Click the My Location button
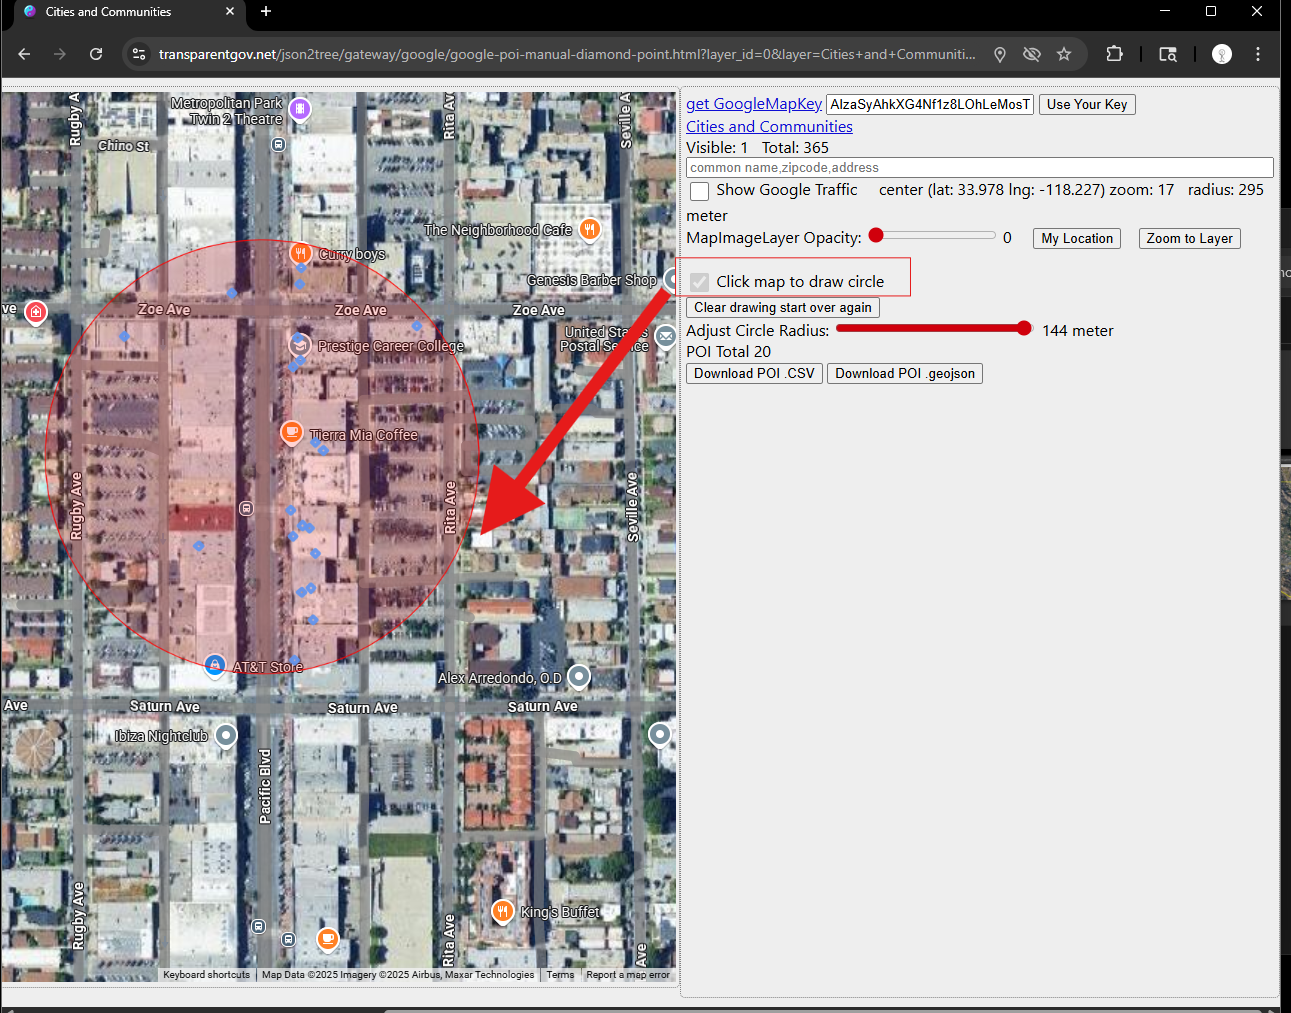1291x1013 pixels. [1077, 238]
